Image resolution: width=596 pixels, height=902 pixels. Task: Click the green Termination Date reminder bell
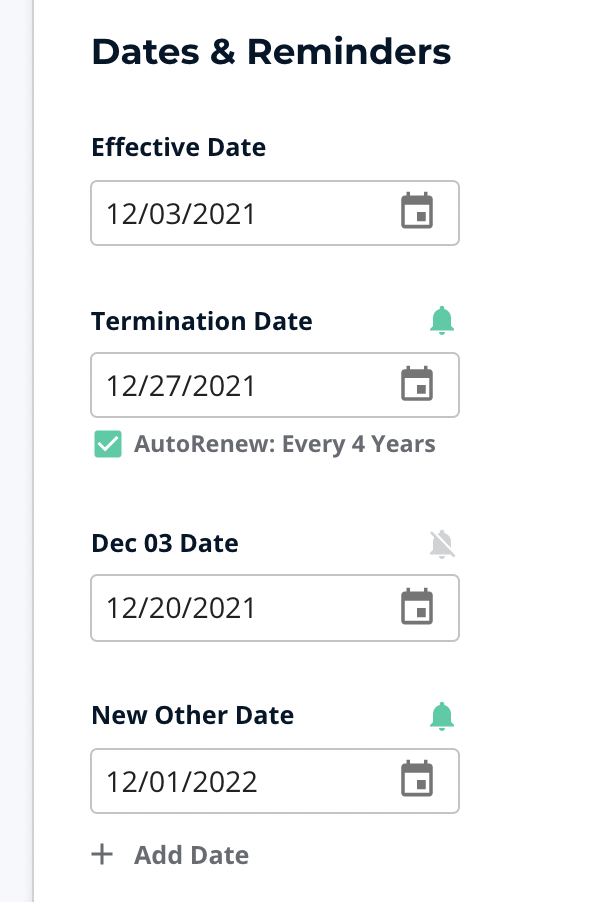[442, 320]
